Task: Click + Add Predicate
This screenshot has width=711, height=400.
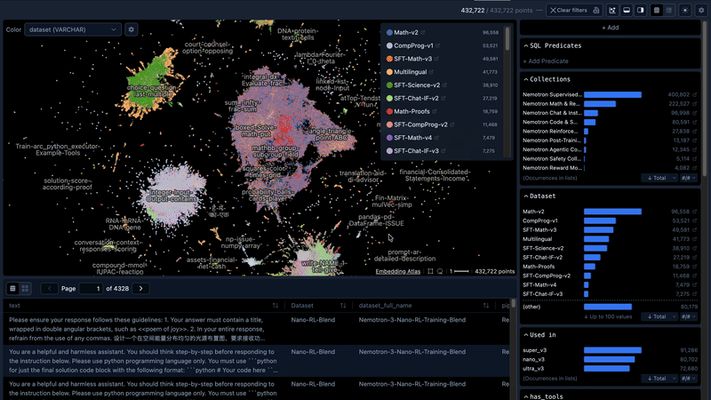Action: [x=545, y=61]
